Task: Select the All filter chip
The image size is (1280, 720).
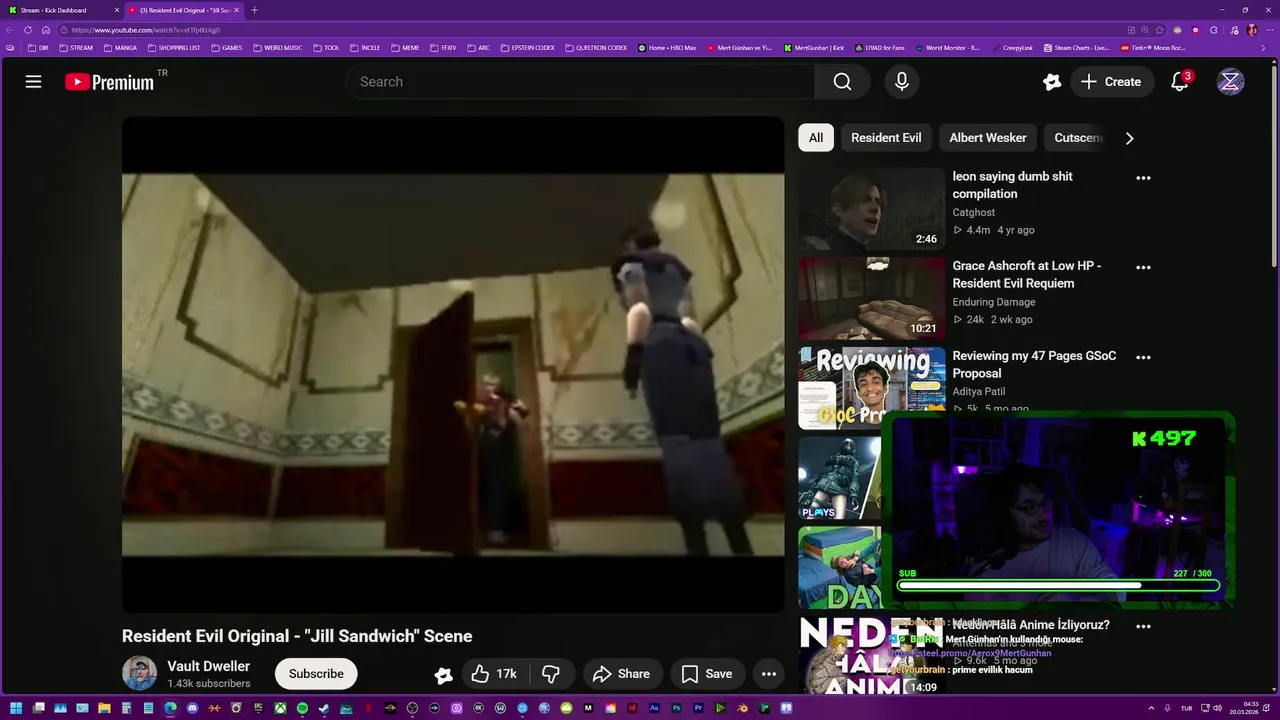Action: pyautogui.click(x=816, y=138)
